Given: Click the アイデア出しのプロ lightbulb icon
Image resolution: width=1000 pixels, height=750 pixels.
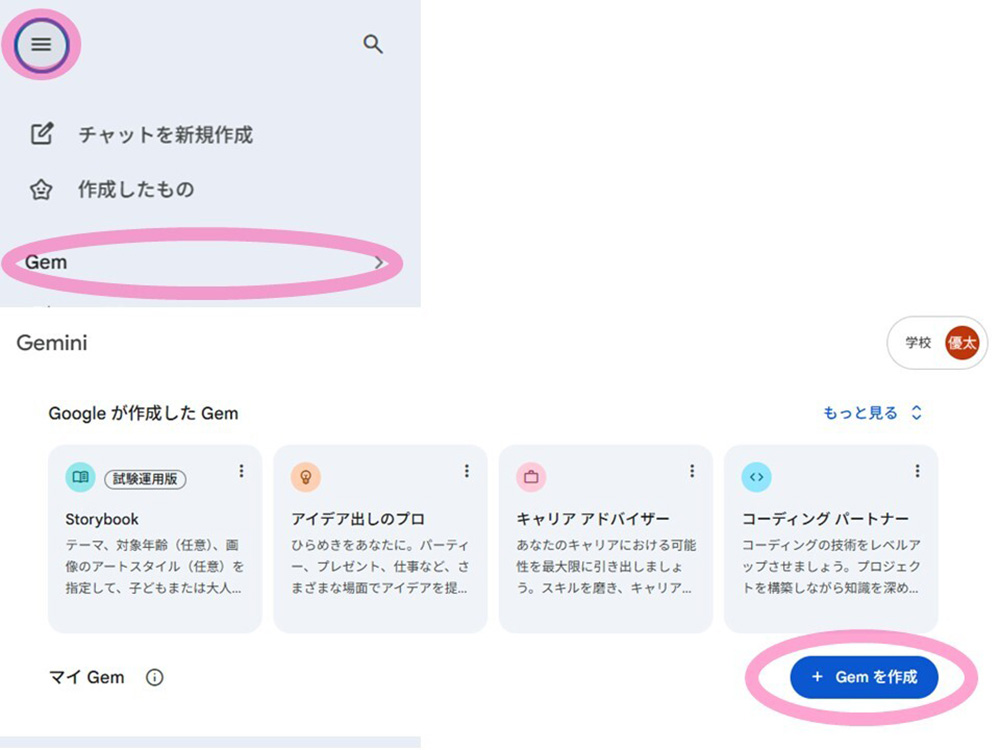Looking at the screenshot, I should pos(305,477).
